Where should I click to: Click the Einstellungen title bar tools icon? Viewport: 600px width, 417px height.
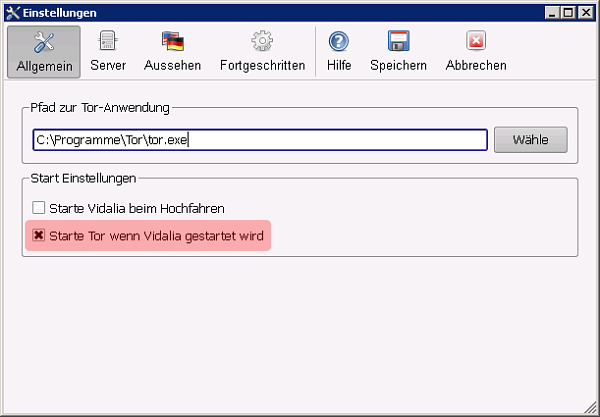(13, 13)
